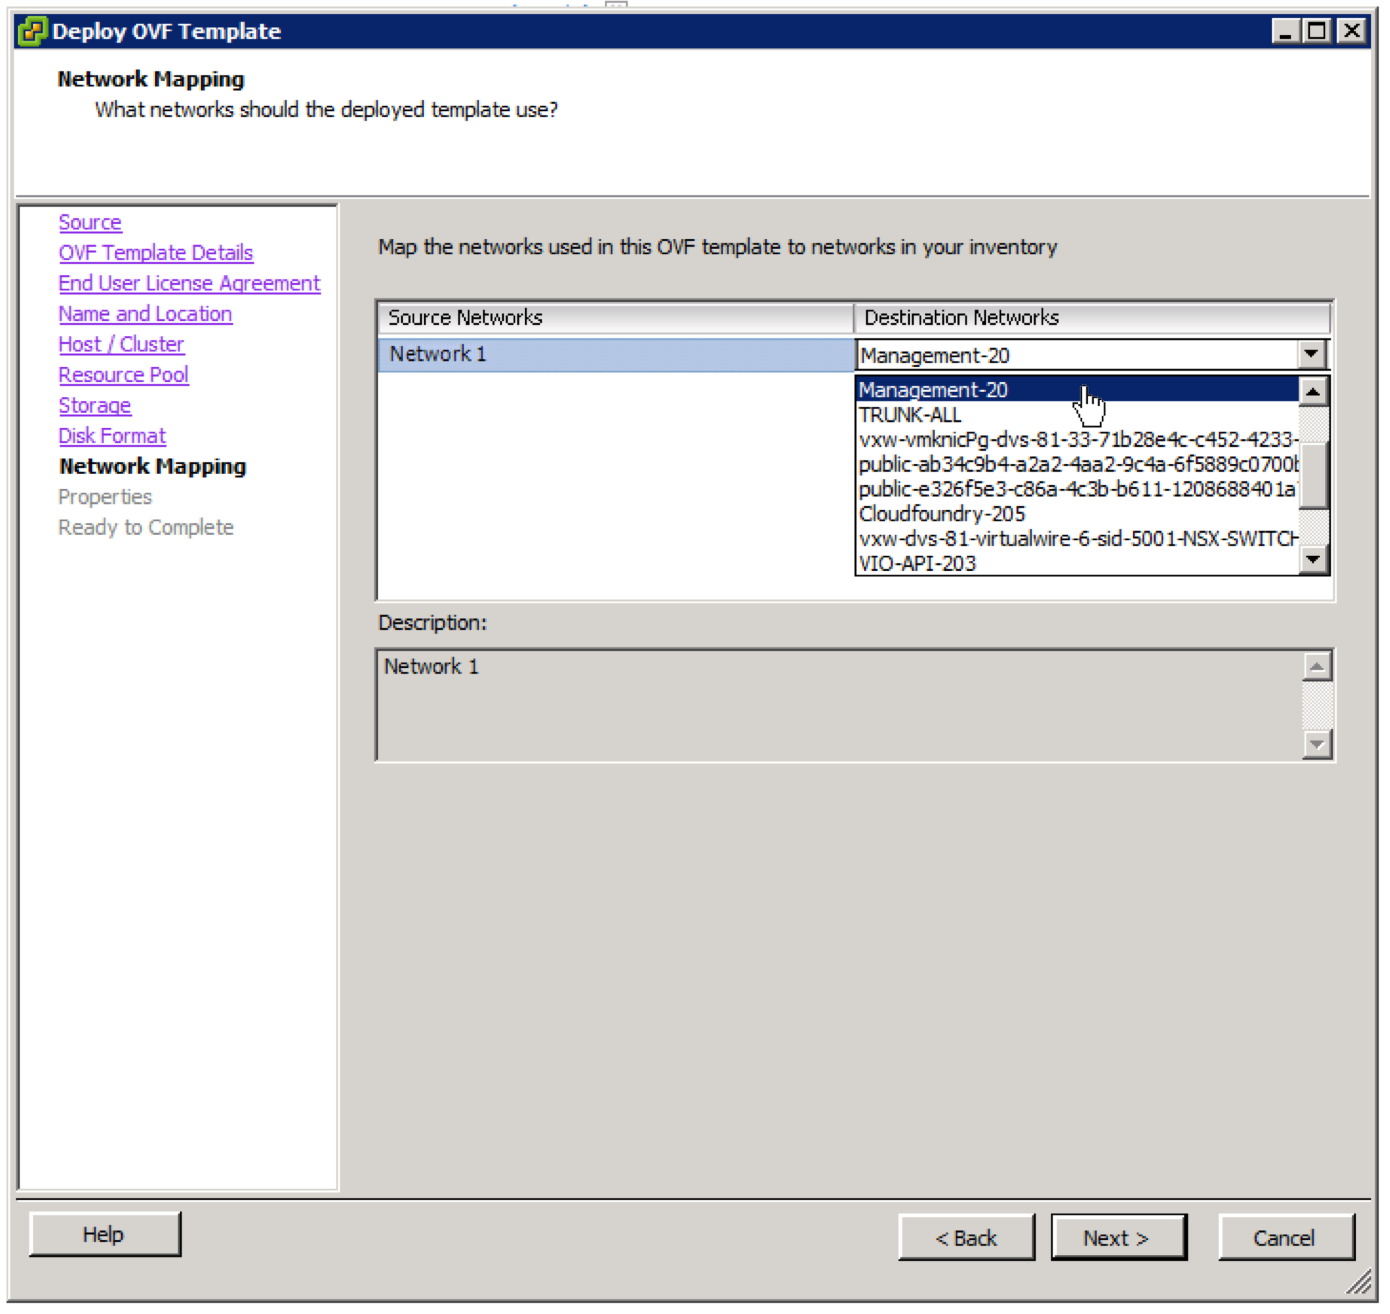This screenshot has height=1314, width=1390.
Task: Select vxw-dvs-81-virtualwire-6 NSX-SWITCH network
Action: tap(1077, 539)
